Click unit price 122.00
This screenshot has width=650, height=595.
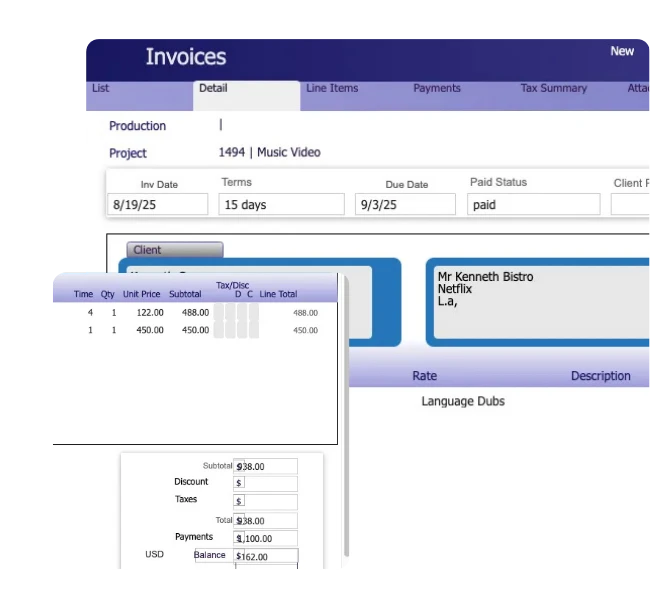150,313
